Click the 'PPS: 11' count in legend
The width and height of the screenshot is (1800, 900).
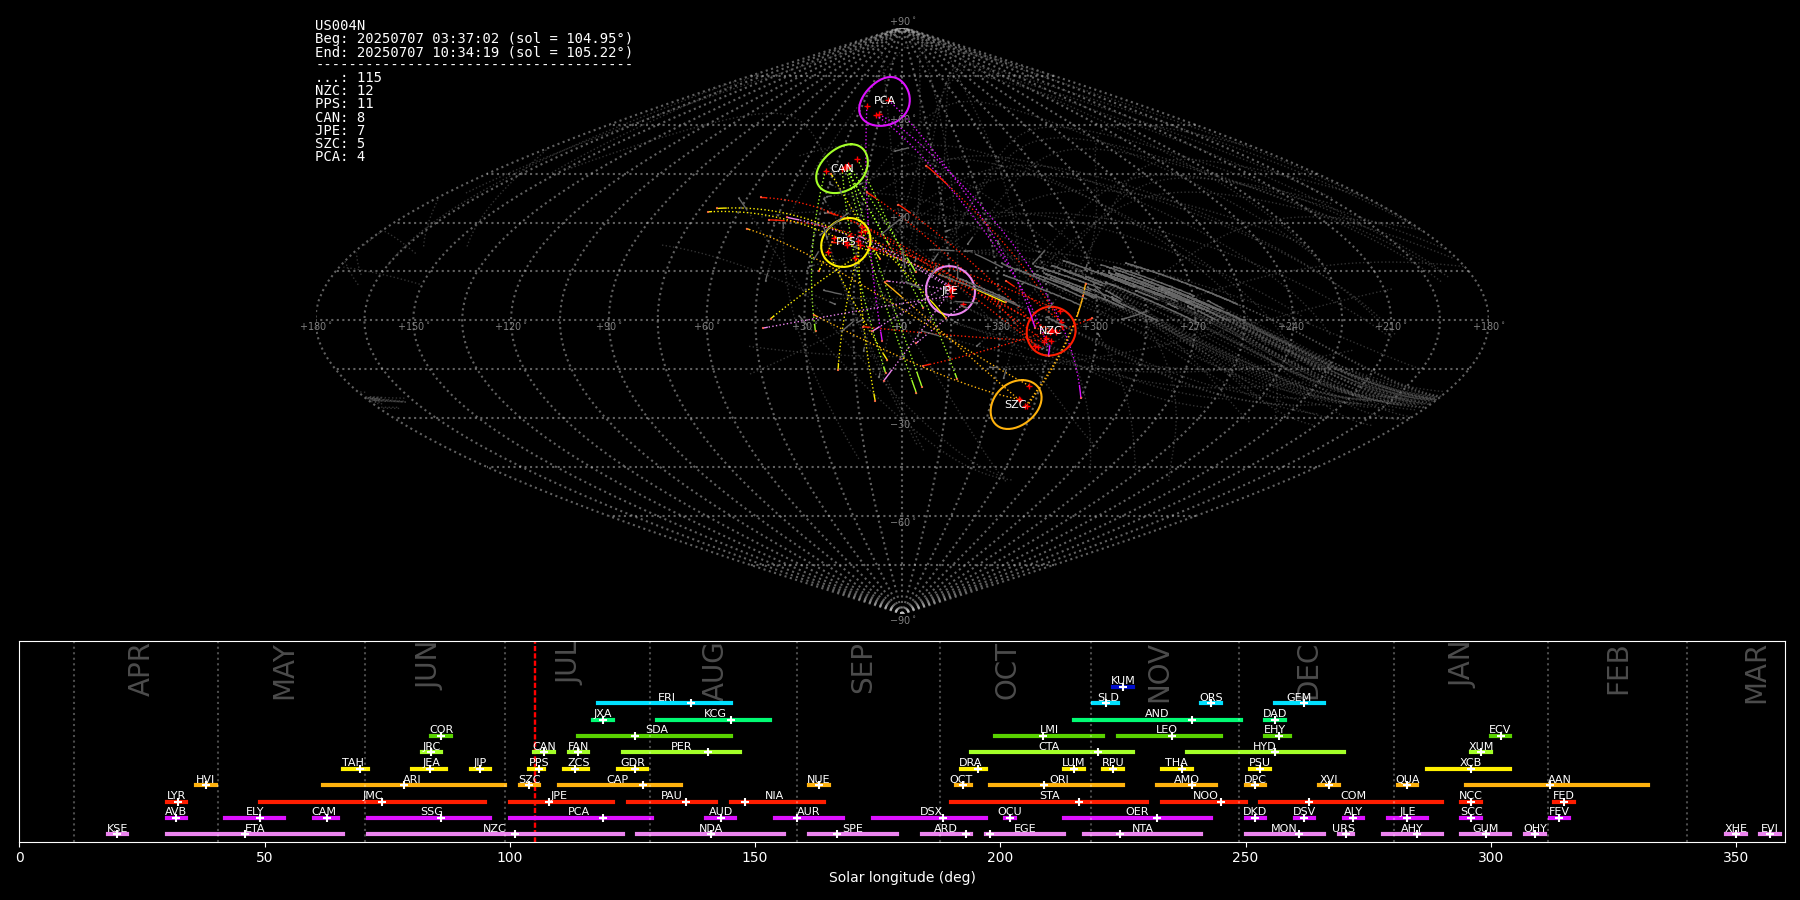[x=344, y=103]
